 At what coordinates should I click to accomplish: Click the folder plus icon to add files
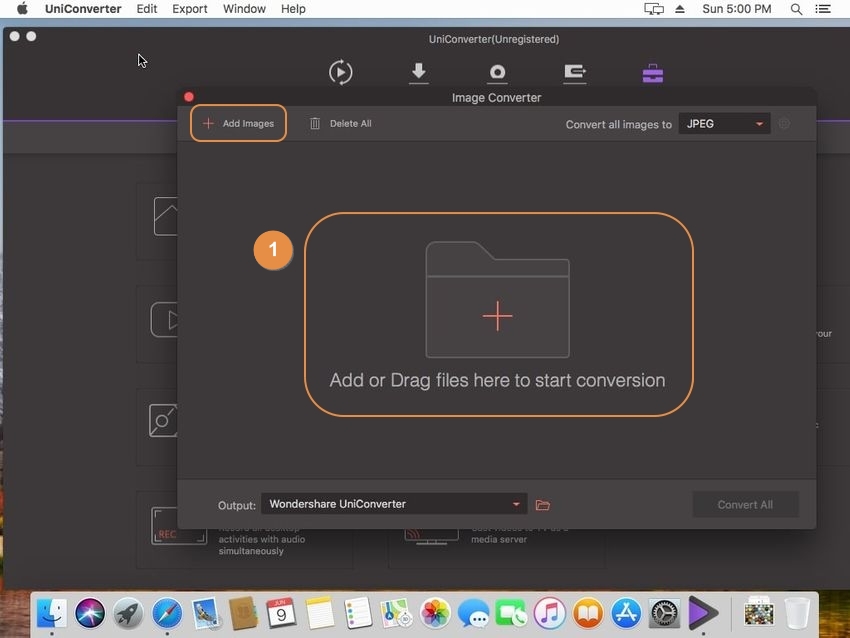pyautogui.click(x=497, y=316)
